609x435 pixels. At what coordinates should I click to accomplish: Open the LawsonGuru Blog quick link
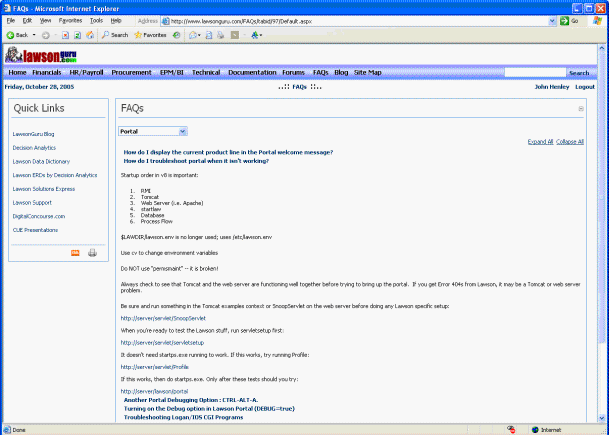click(33, 134)
